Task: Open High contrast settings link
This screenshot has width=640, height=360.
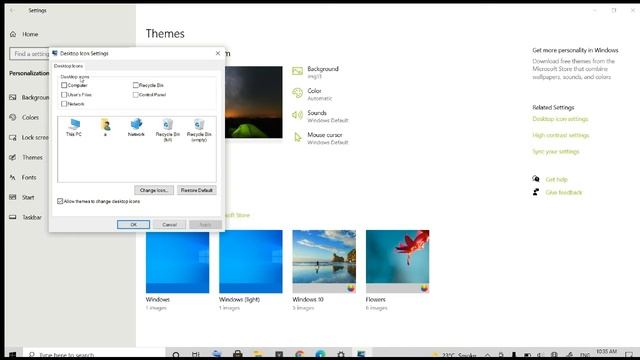Action: pyautogui.click(x=561, y=136)
